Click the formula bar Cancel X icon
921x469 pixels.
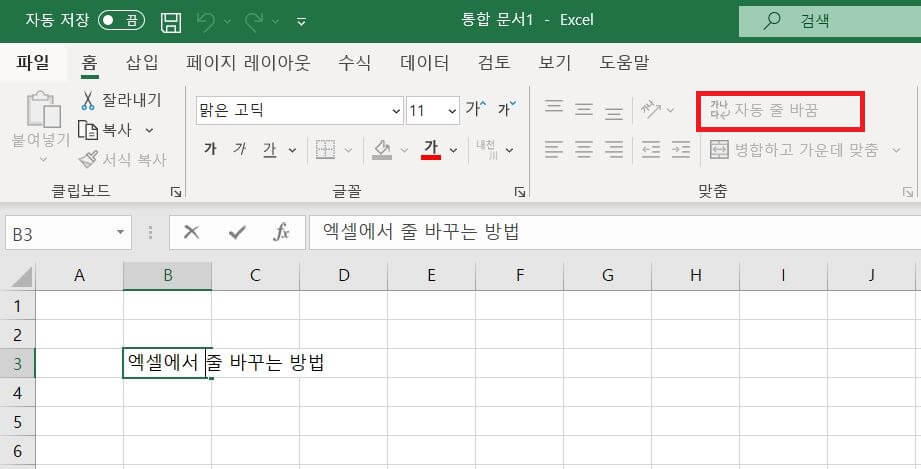tap(191, 233)
